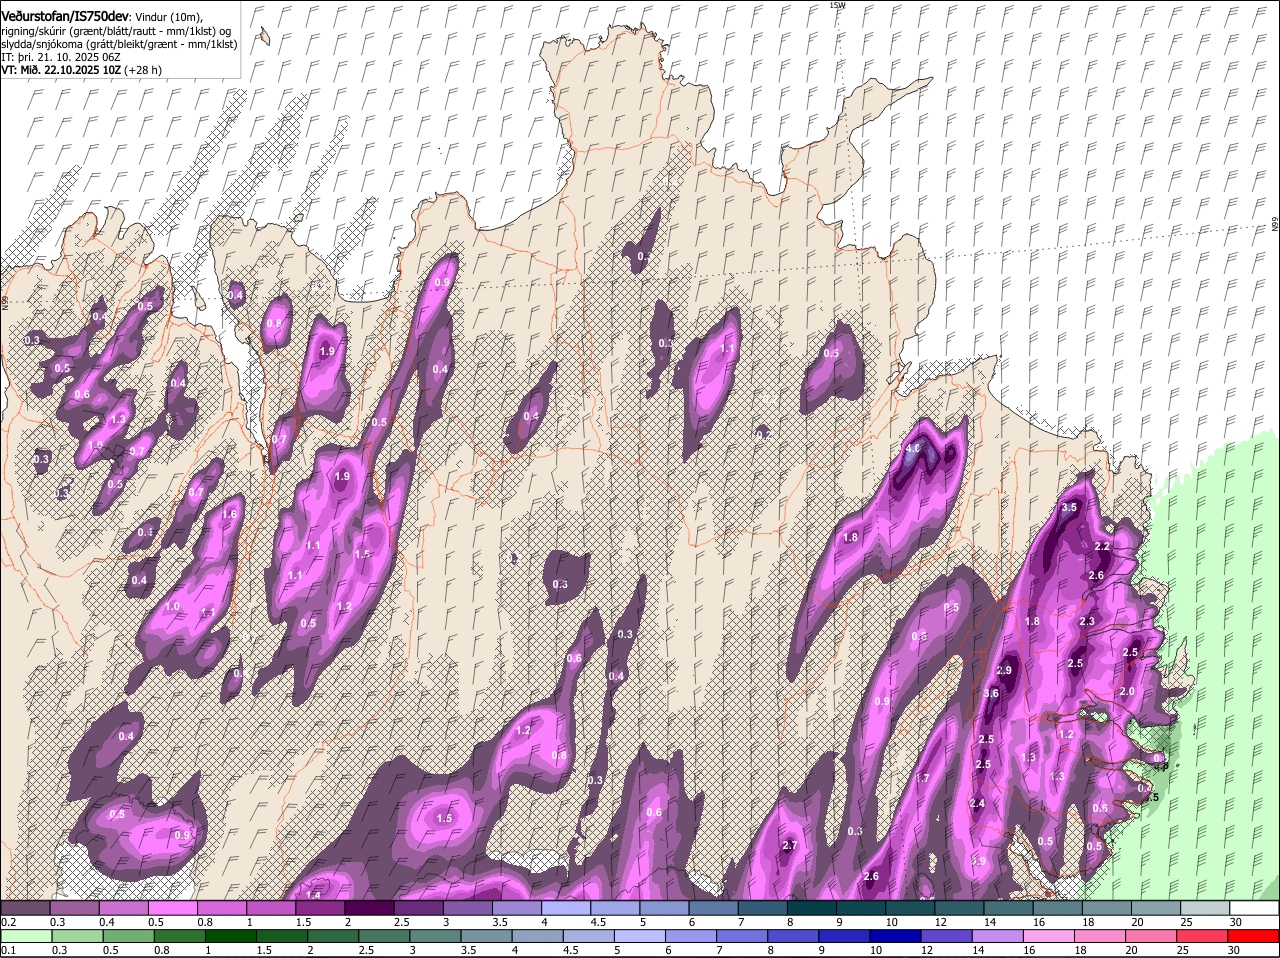Click the '2.0' precipitation value on the map
This screenshot has height=958, width=1280.
click(1127, 692)
